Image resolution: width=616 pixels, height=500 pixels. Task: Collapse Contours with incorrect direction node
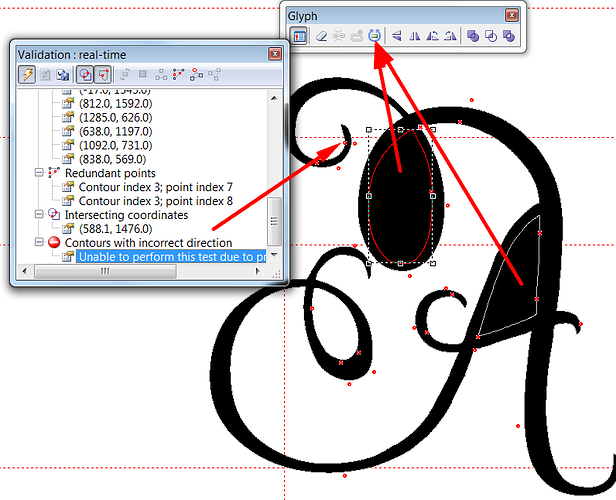click(39, 242)
